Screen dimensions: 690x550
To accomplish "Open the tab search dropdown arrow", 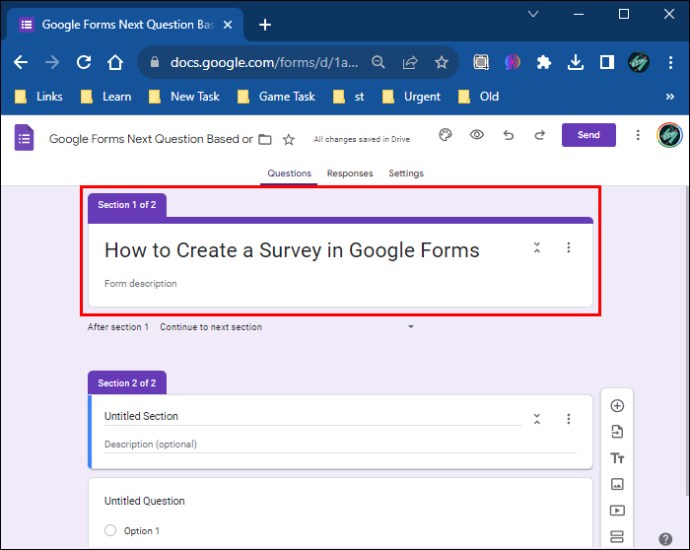I will pyautogui.click(x=533, y=14).
